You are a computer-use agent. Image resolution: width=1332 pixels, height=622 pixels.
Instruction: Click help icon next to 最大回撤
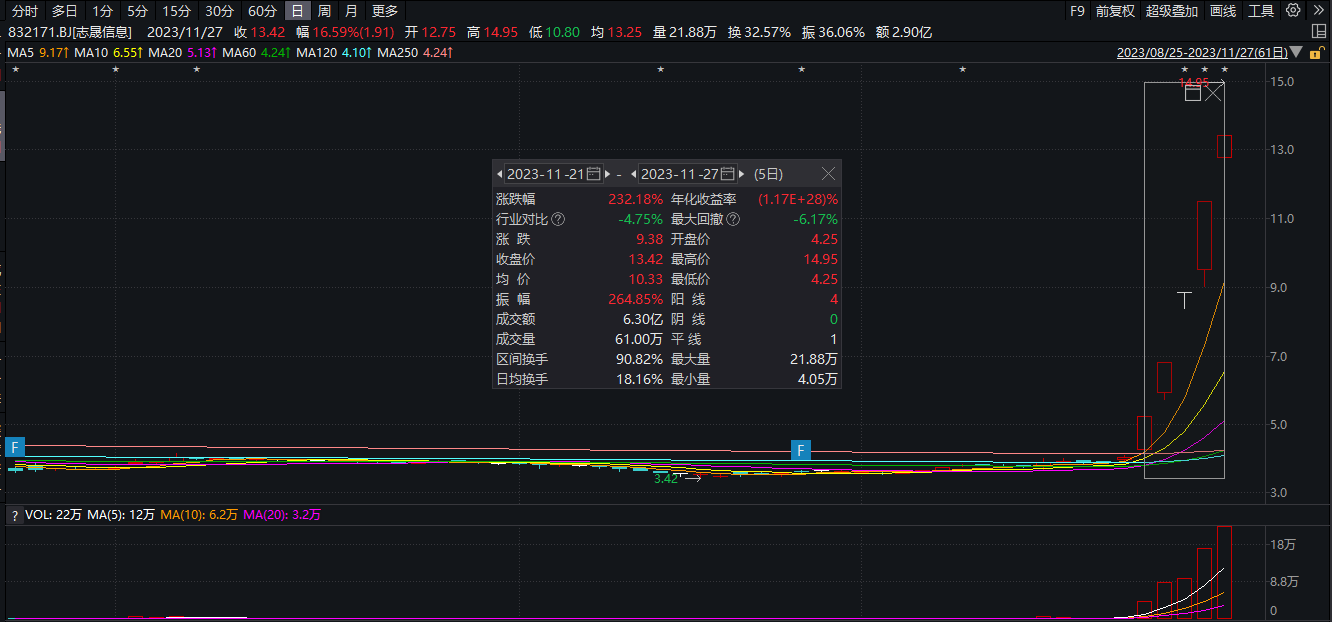(733, 219)
